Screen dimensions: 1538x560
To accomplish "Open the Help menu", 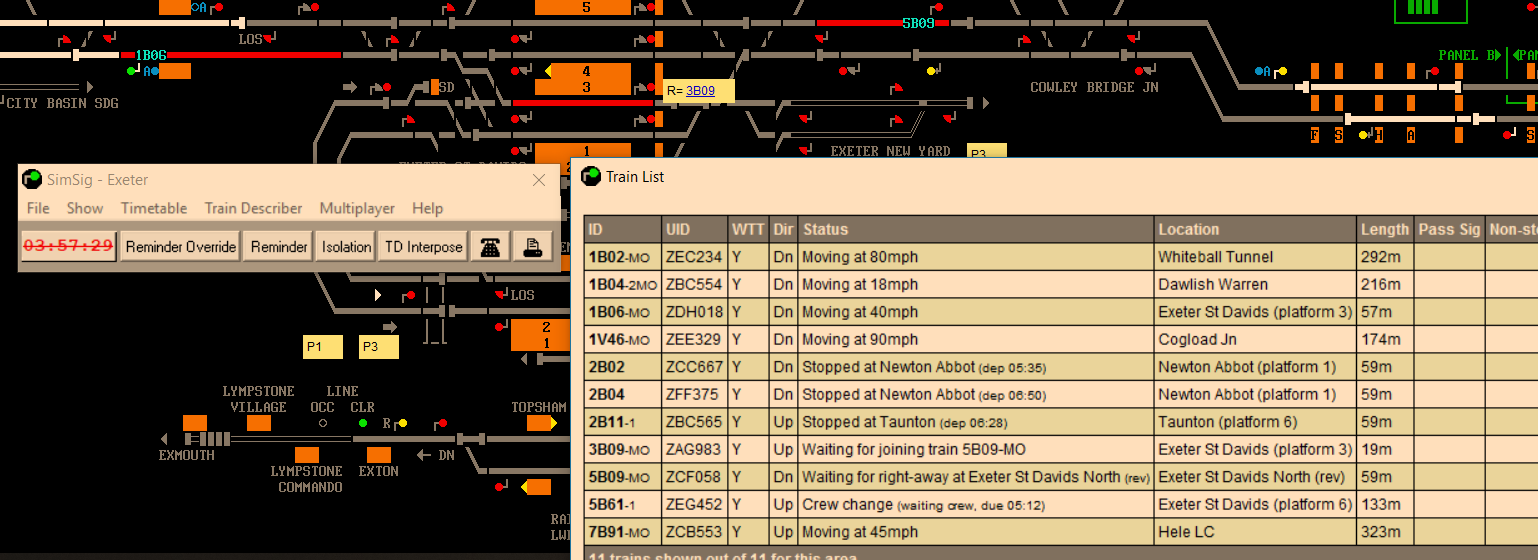I will pyautogui.click(x=427, y=208).
